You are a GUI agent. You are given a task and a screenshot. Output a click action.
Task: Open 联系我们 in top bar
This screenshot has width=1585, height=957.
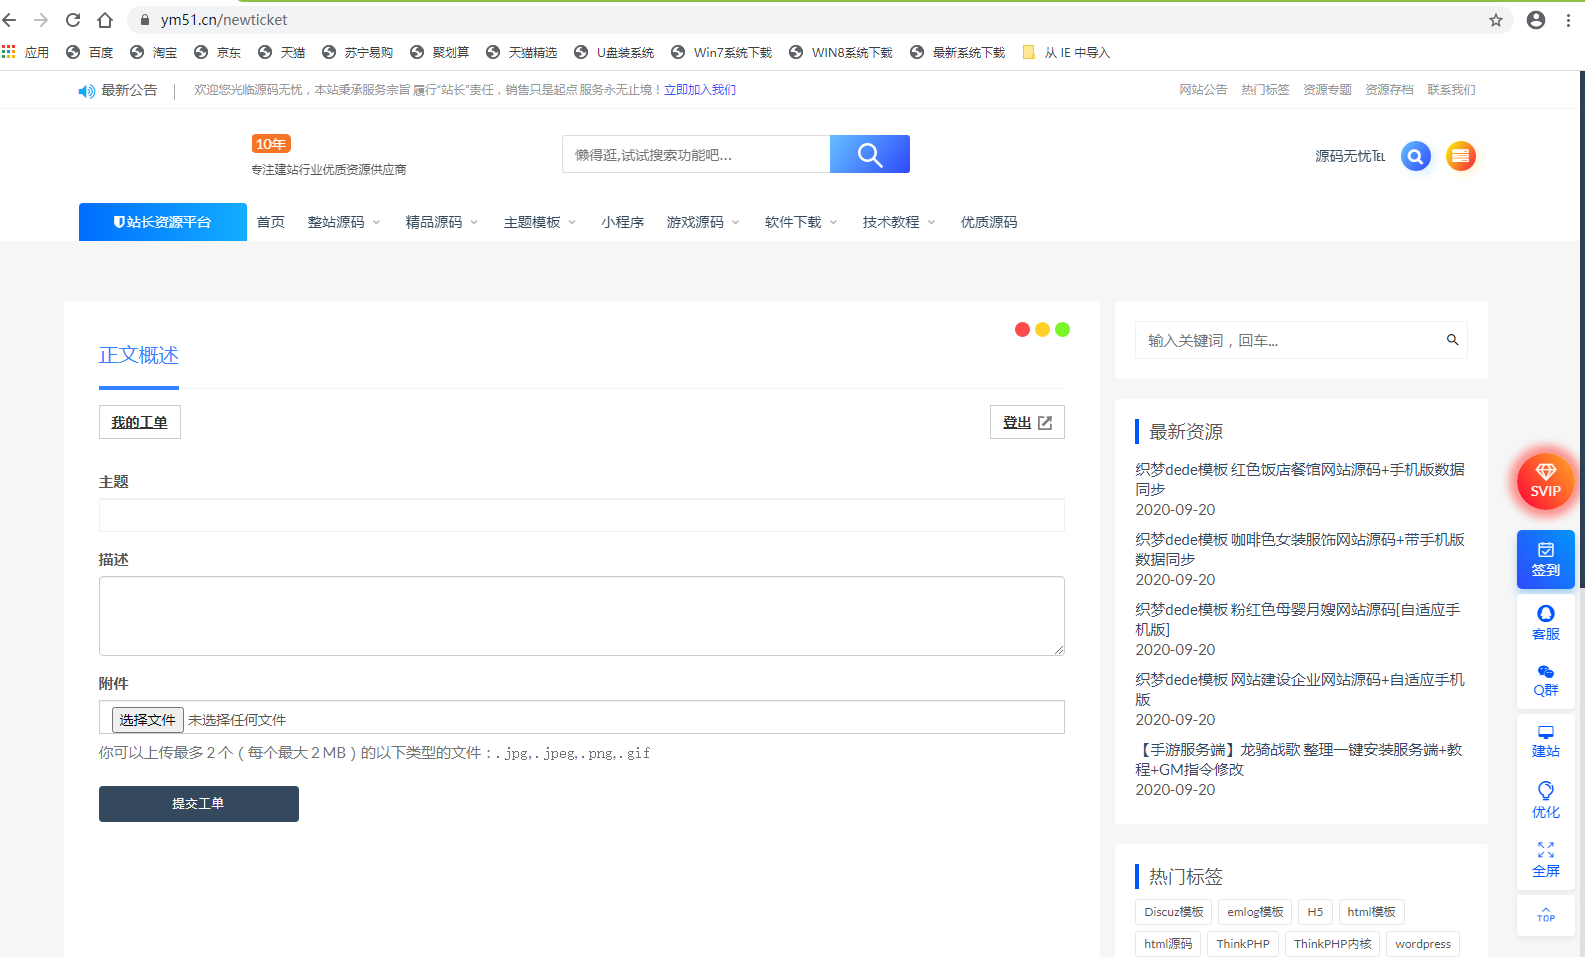click(1451, 90)
